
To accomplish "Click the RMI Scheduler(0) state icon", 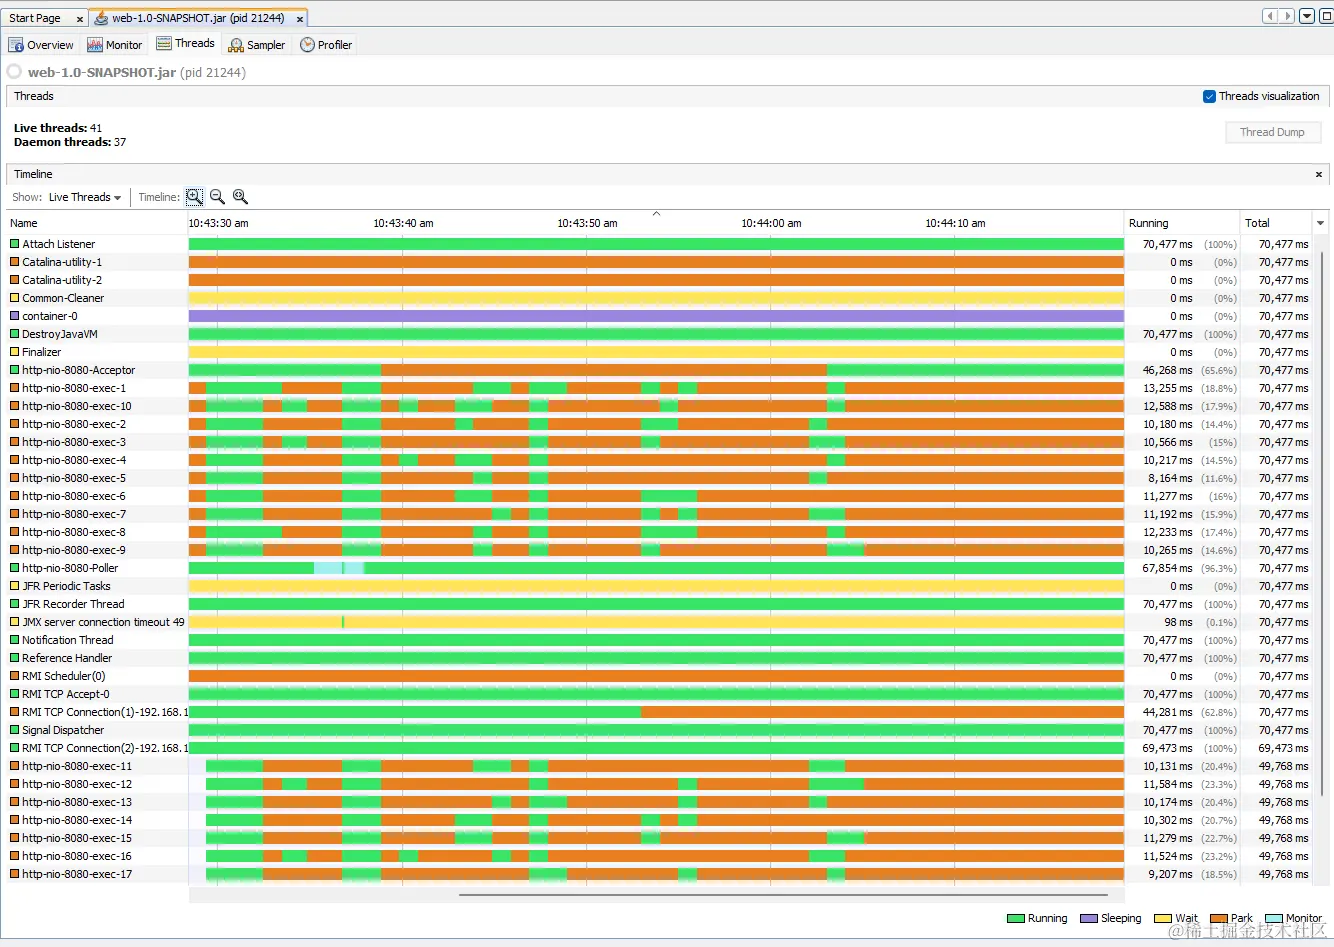I will (x=15, y=676).
